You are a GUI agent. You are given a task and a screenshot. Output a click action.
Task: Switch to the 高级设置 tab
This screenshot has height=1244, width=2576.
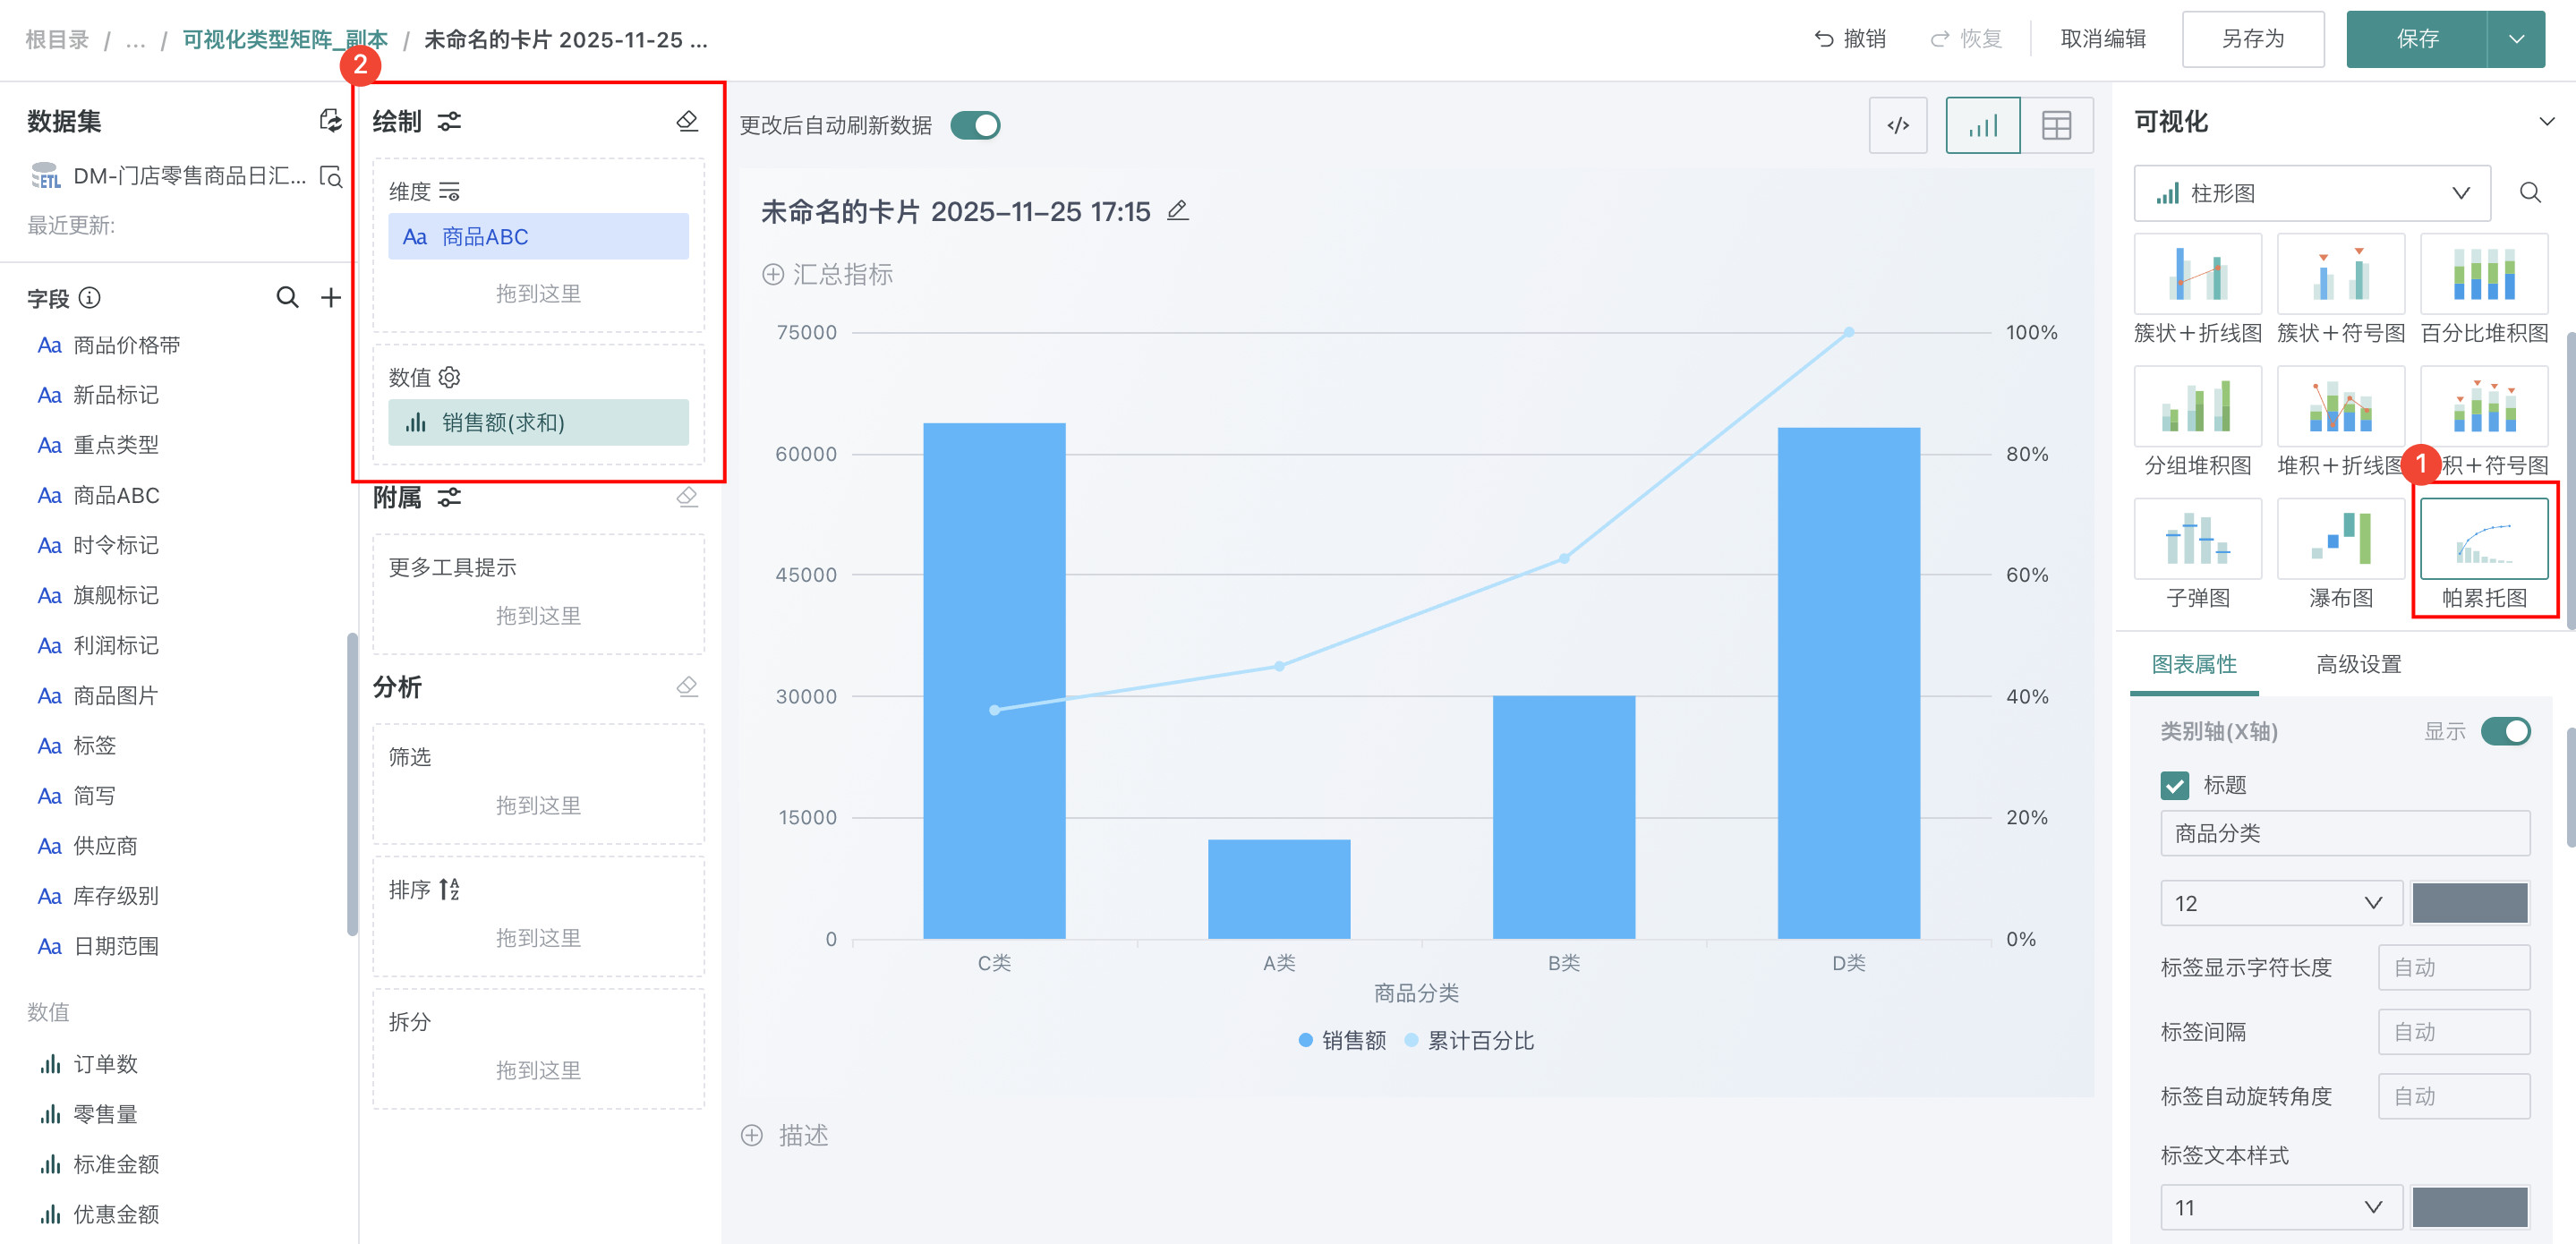click(2358, 664)
